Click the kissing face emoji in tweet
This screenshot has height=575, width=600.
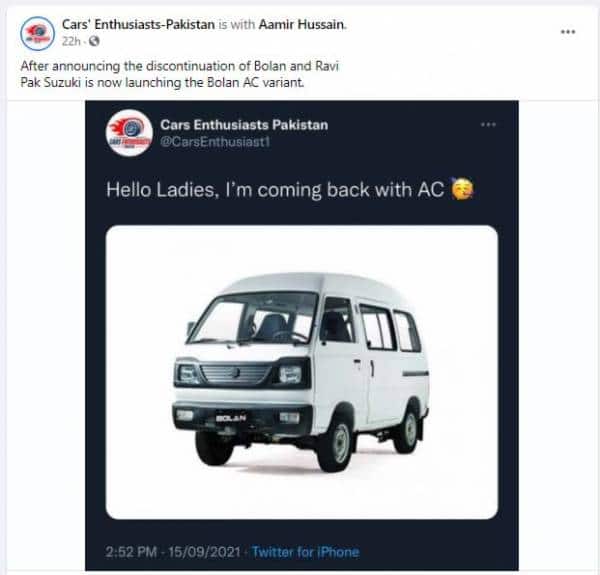pos(463,189)
